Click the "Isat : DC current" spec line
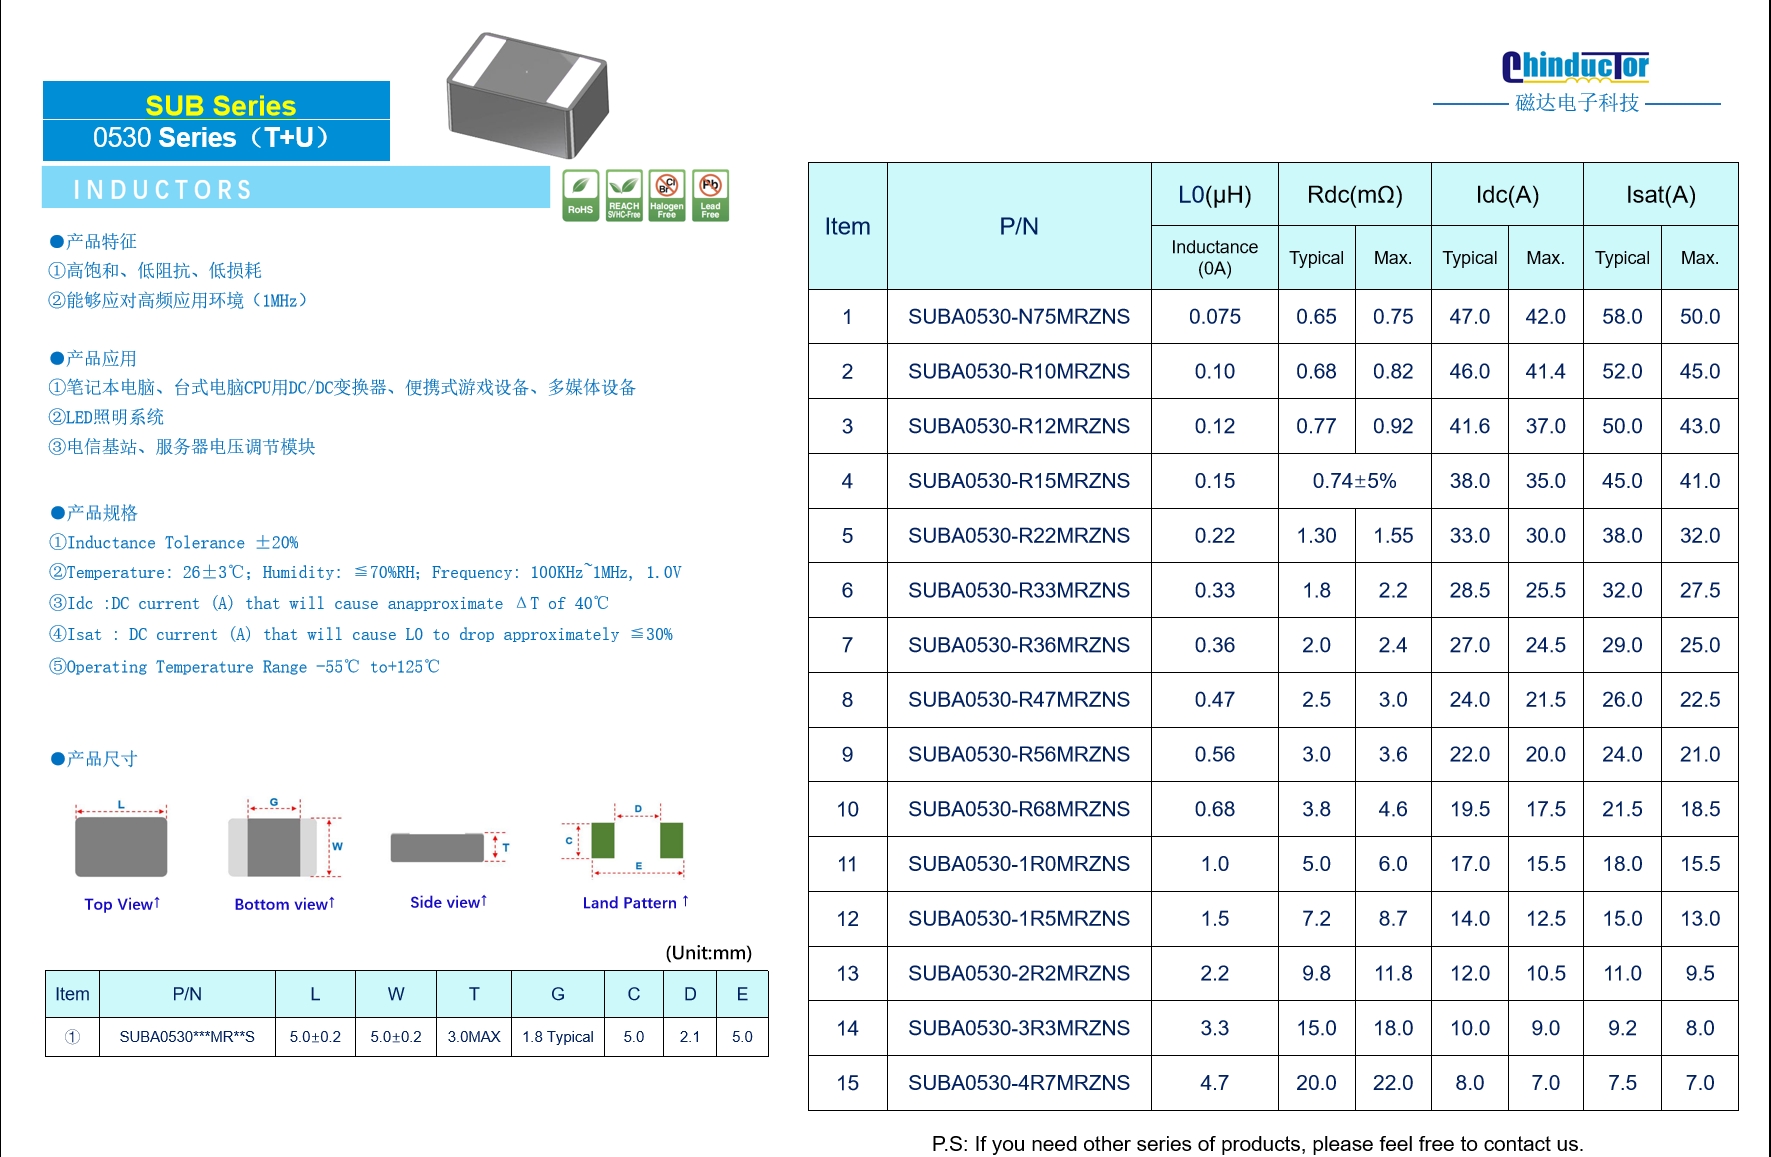The height and width of the screenshot is (1157, 1771). [361, 635]
